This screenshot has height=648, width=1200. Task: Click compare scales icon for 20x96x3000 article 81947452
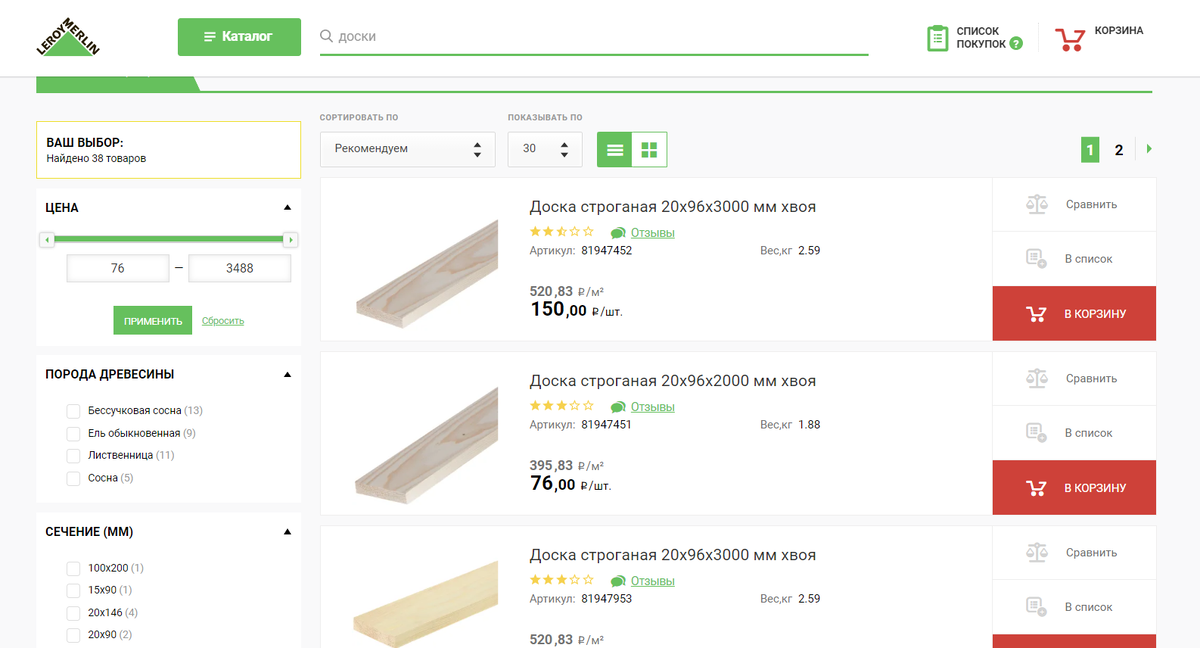1037,204
